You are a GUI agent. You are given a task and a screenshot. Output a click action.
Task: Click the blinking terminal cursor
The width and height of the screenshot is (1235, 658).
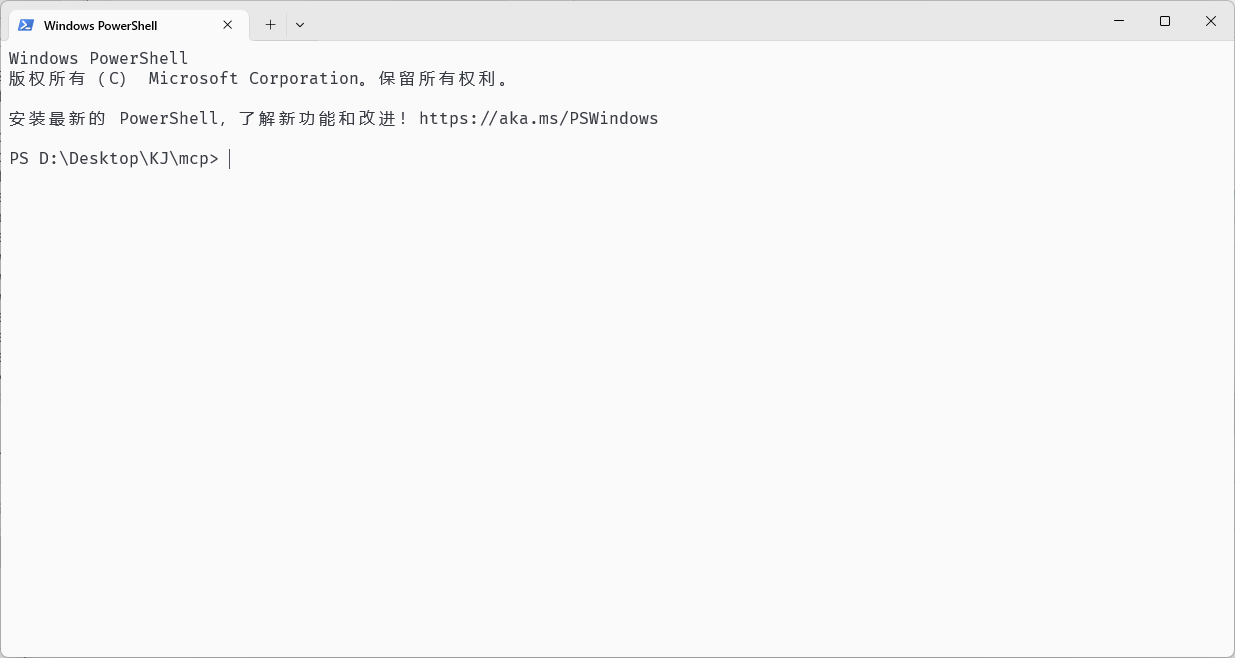[230, 158]
